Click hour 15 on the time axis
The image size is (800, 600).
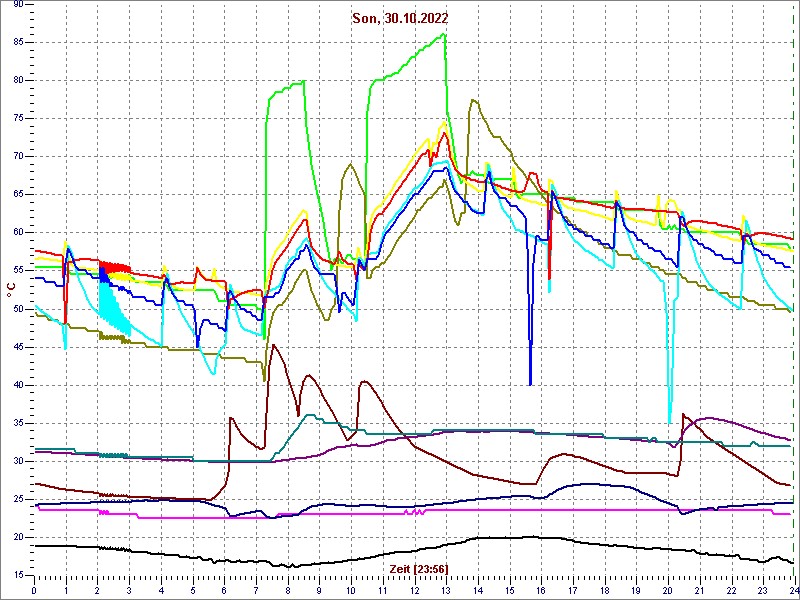pos(509,590)
